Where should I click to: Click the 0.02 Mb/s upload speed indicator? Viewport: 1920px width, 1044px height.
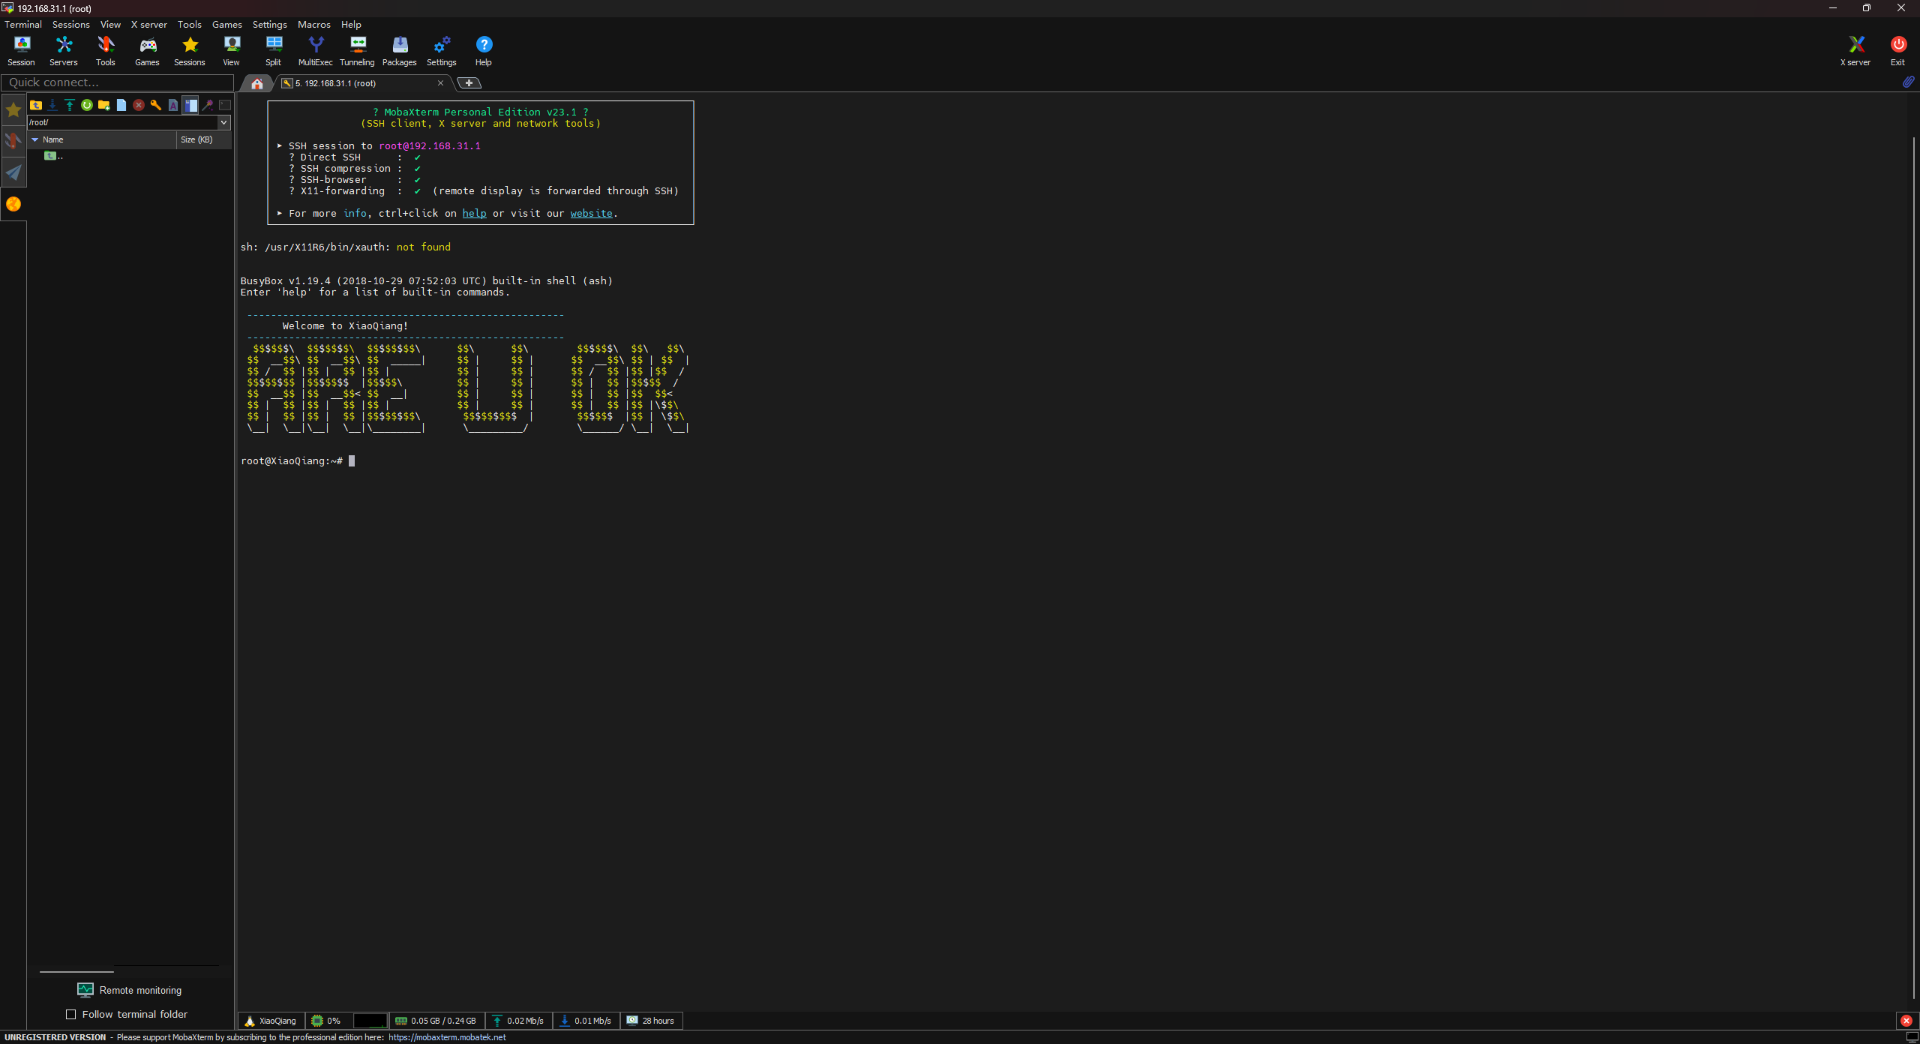[x=518, y=1021]
